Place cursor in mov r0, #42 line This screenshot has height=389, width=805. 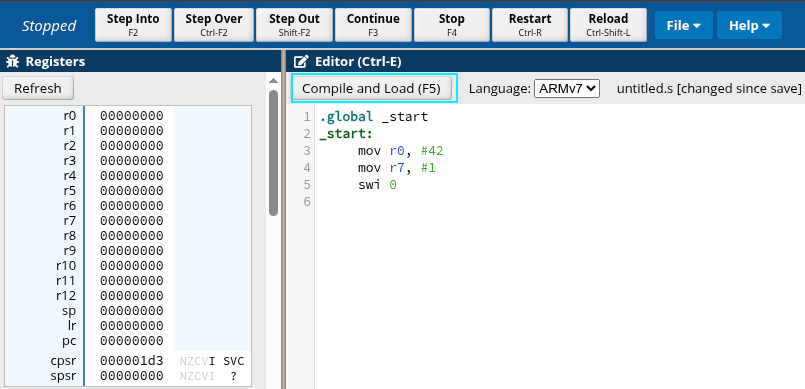tap(400, 151)
